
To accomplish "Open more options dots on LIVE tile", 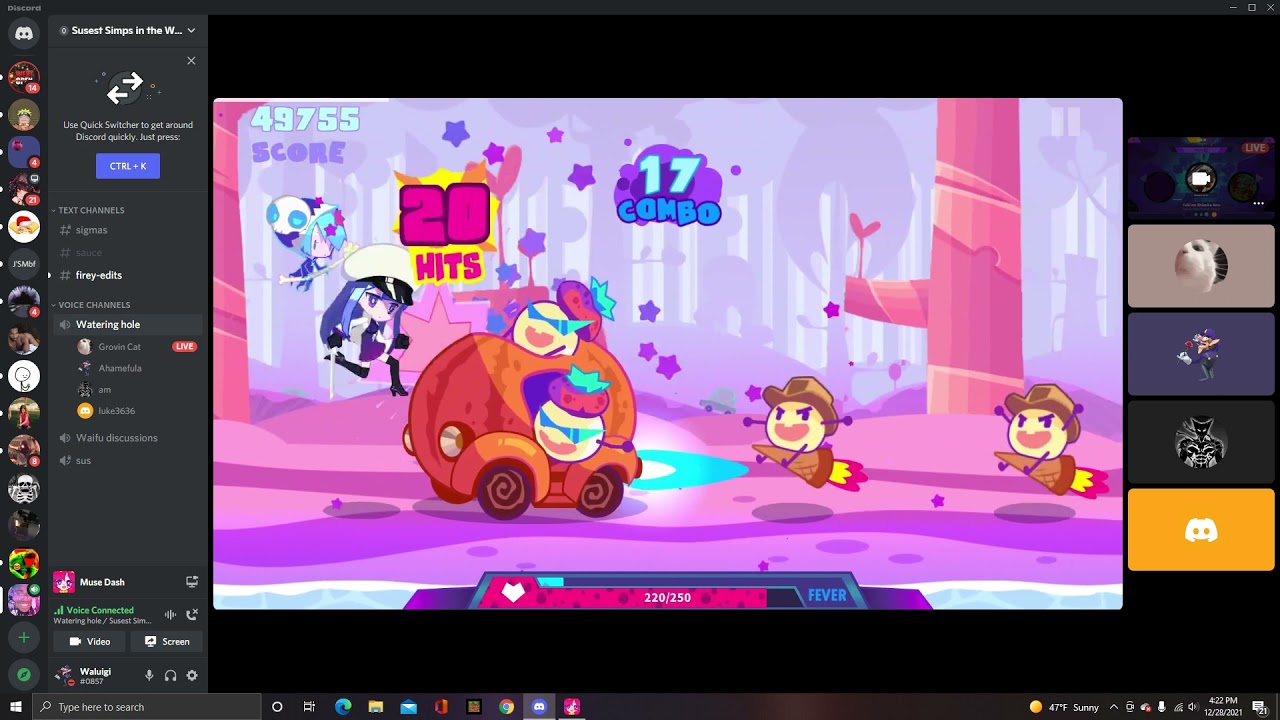I will tap(1258, 203).
